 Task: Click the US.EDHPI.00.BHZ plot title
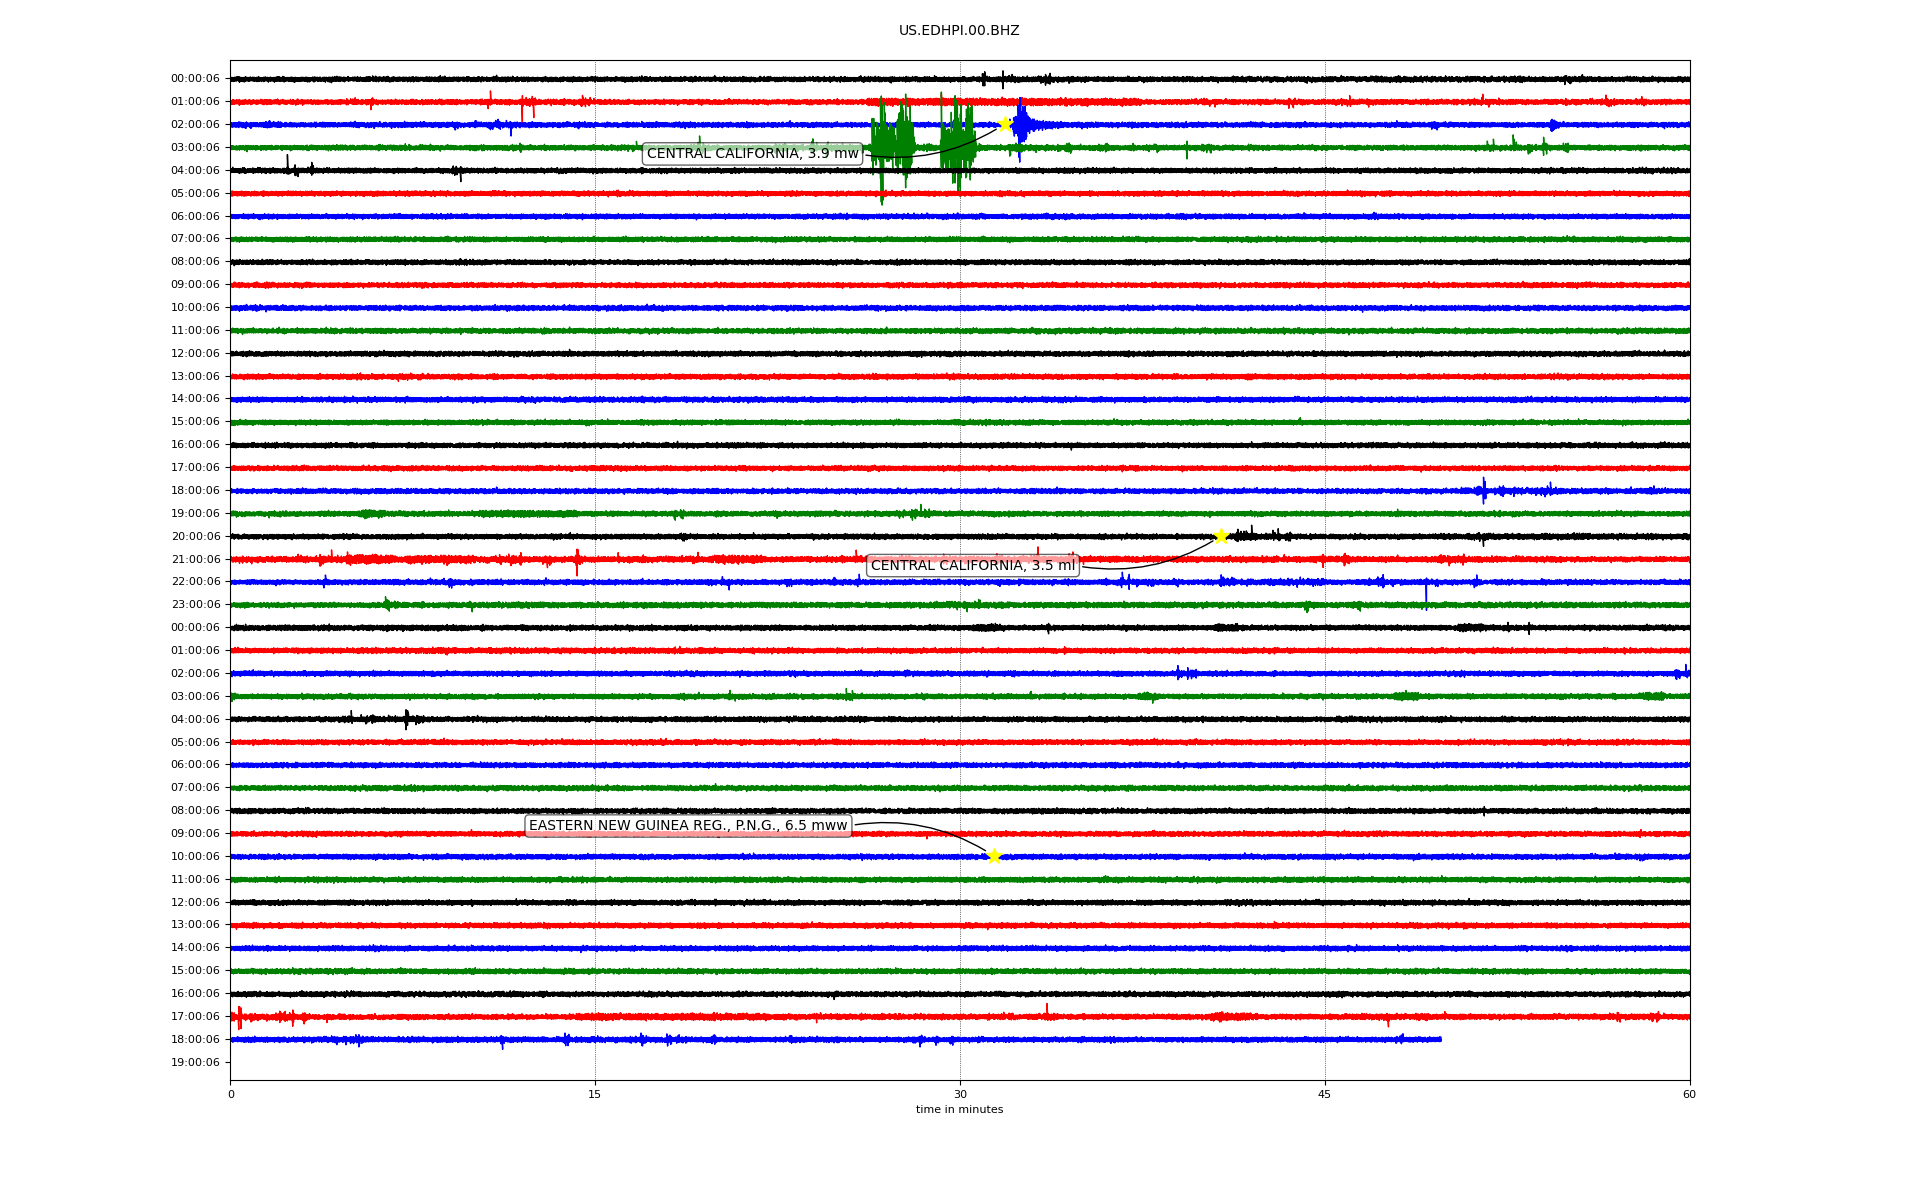(959, 31)
